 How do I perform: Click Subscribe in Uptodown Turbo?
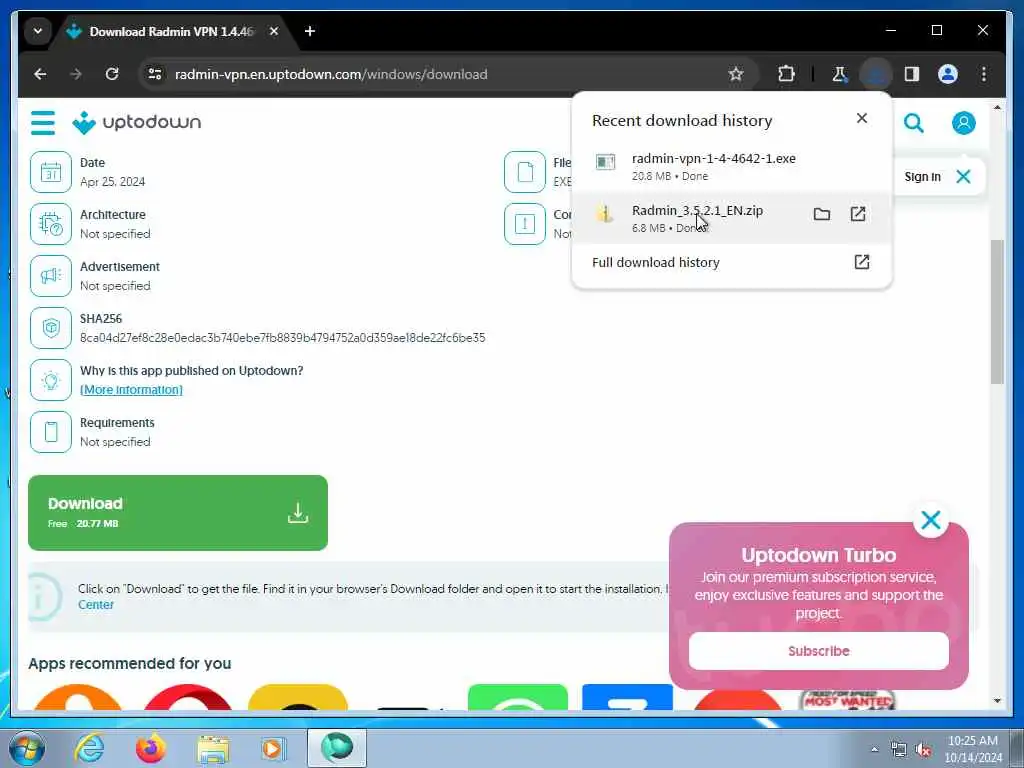(x=819, y=651)
